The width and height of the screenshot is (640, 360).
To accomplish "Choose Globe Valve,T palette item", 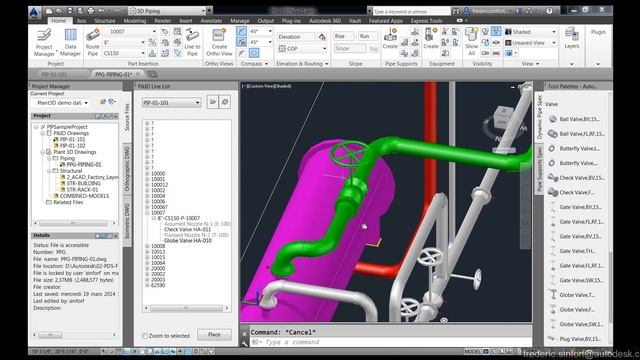I will point(571,295).
